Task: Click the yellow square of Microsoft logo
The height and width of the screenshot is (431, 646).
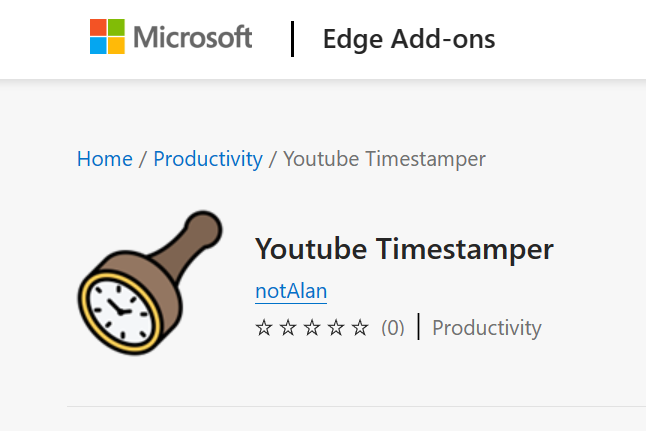Action: [x=116, y=45]
